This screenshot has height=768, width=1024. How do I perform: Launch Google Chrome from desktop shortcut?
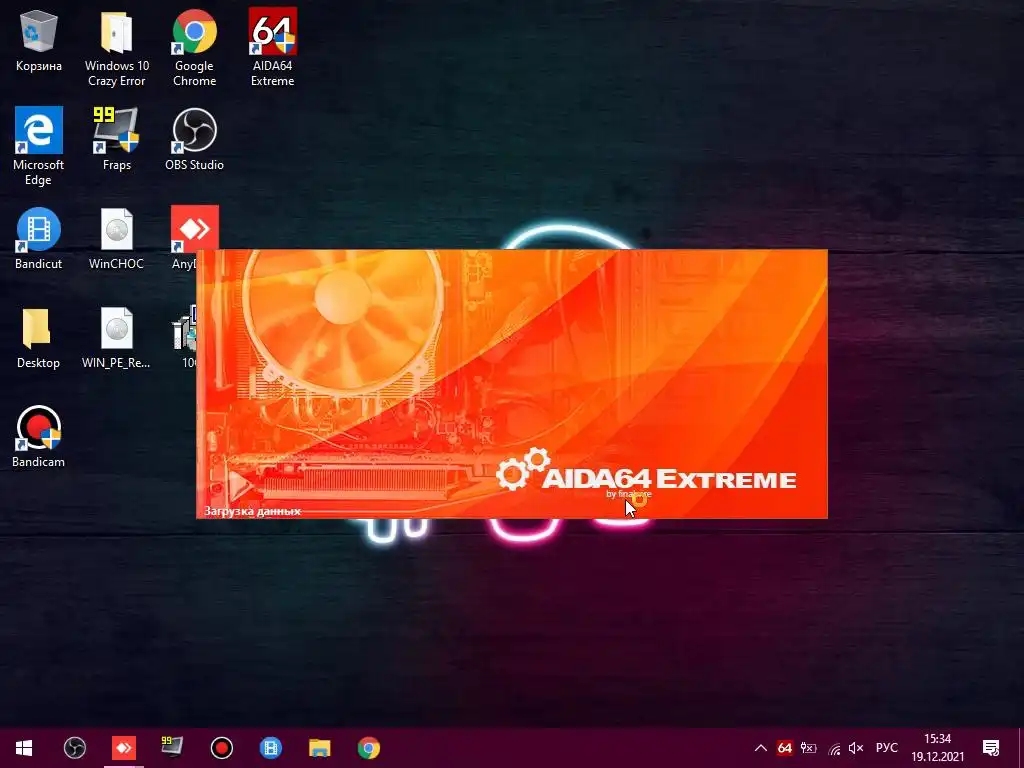195,48
